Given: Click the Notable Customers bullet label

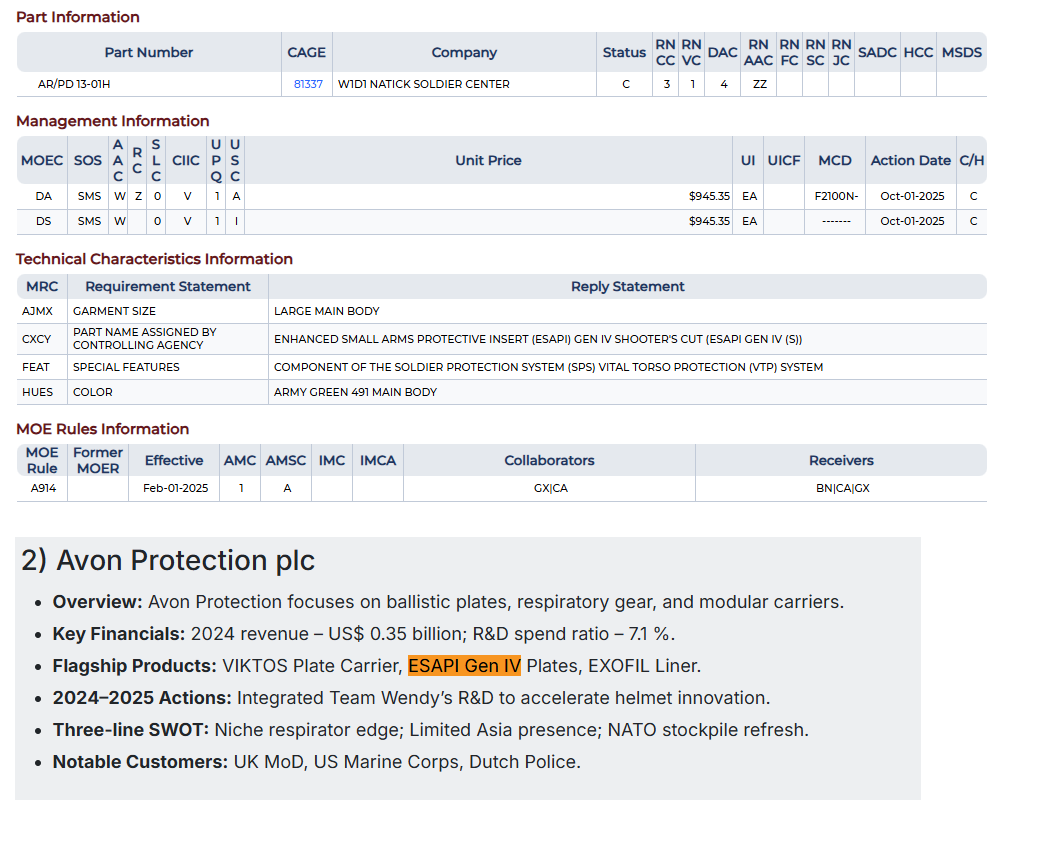Looking at the screenshot, I should 140,762.
